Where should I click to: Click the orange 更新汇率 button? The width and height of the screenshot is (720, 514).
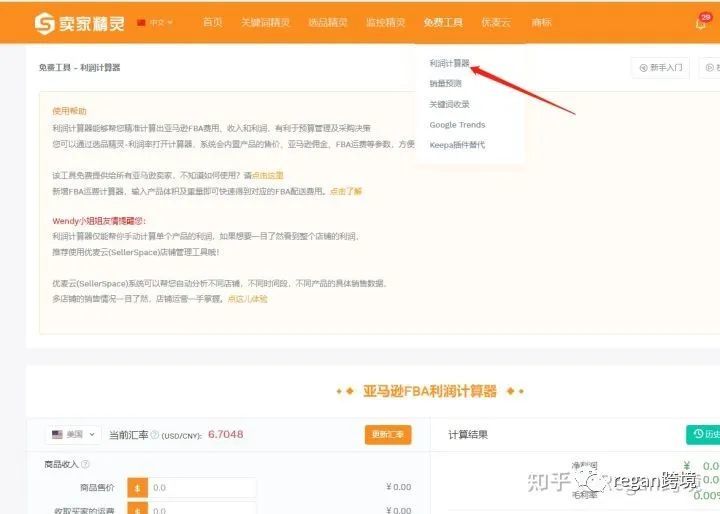click(388, 435)
